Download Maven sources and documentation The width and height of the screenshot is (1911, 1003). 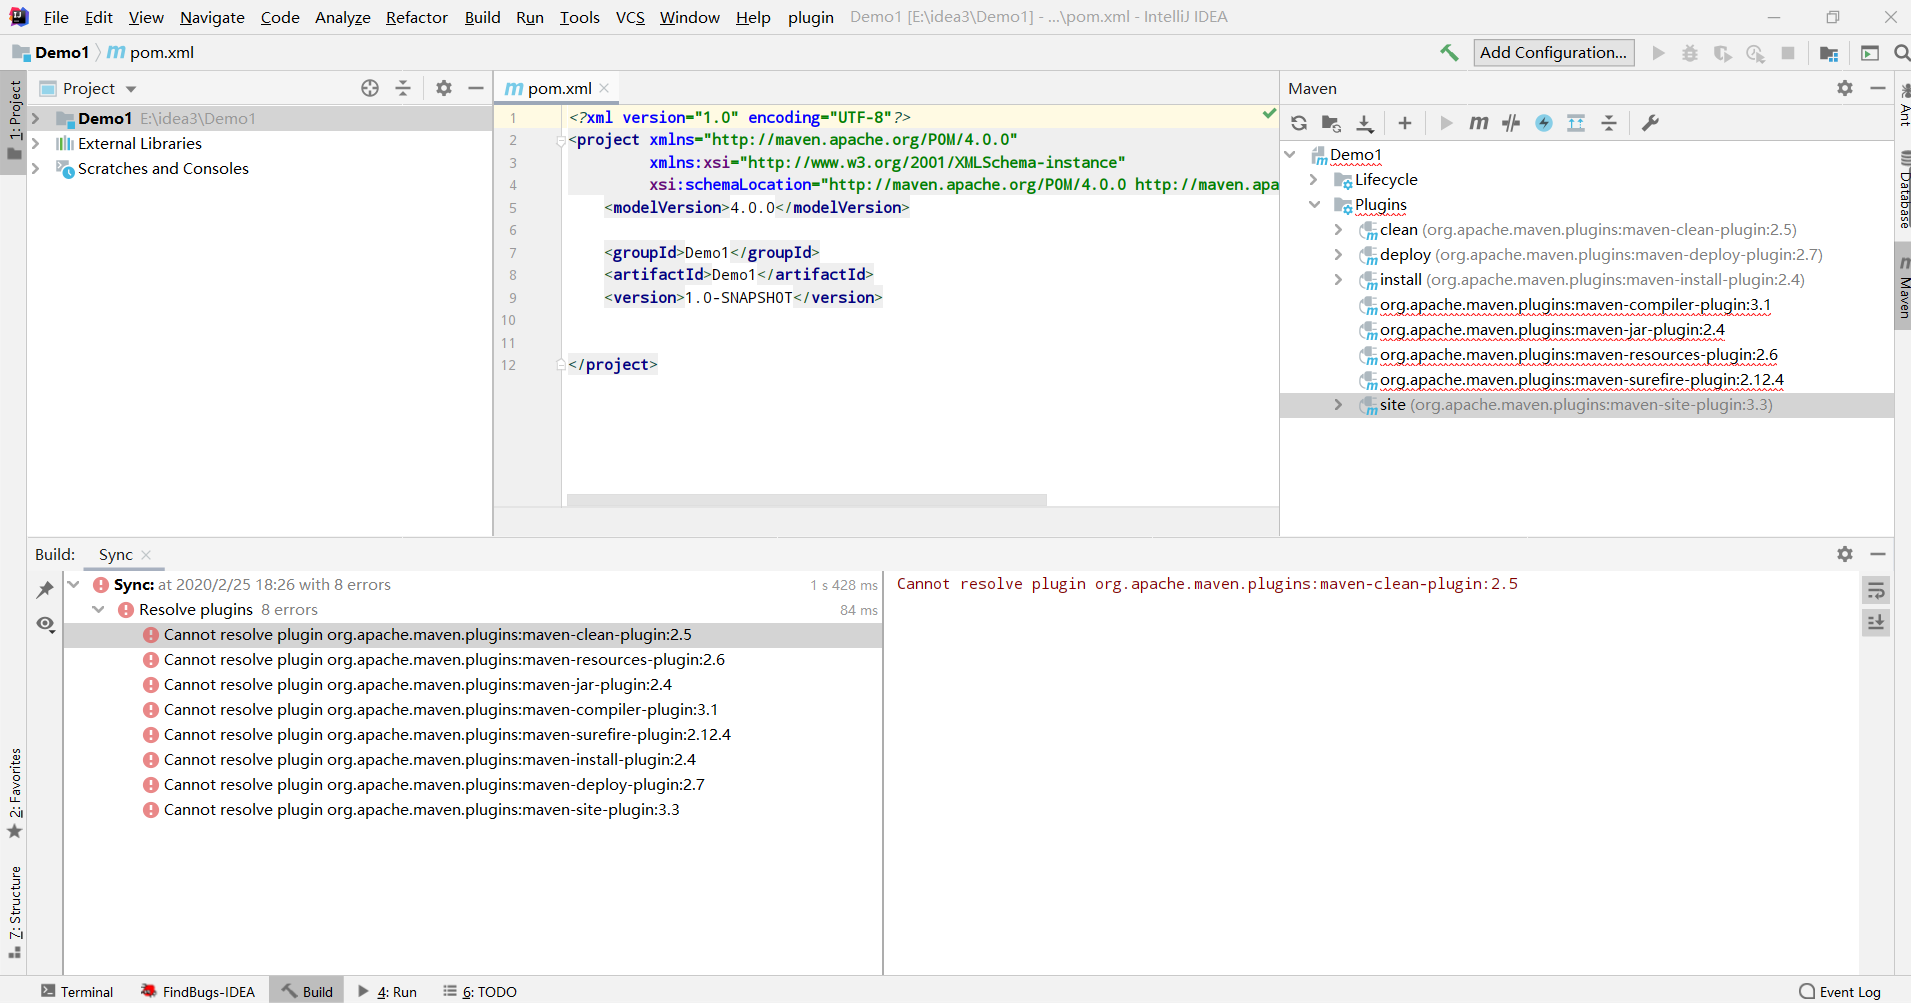1365,123
